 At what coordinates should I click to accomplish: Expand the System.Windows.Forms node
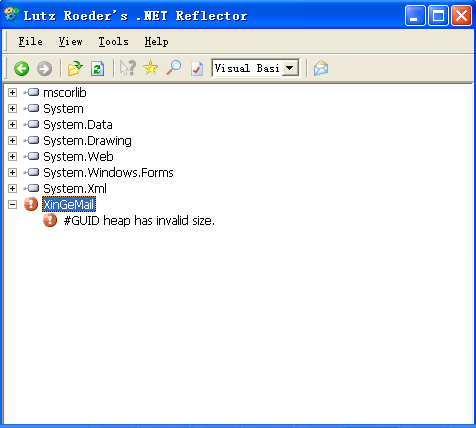(12, 172)
